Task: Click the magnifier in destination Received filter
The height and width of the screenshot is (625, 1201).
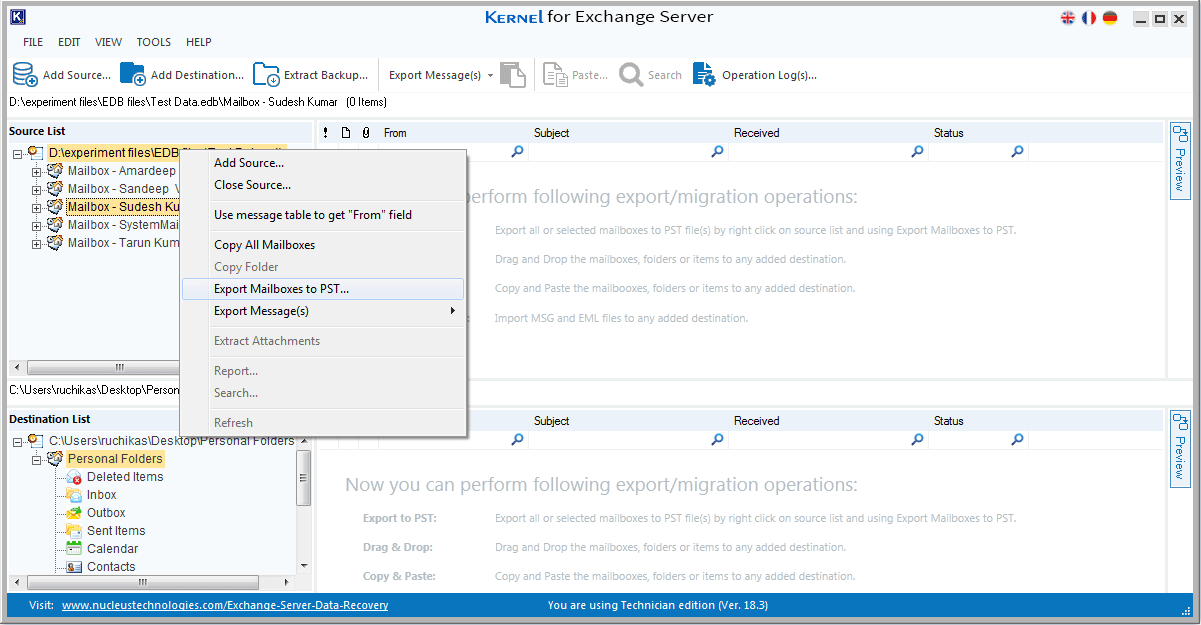Action: pos(917,439)
